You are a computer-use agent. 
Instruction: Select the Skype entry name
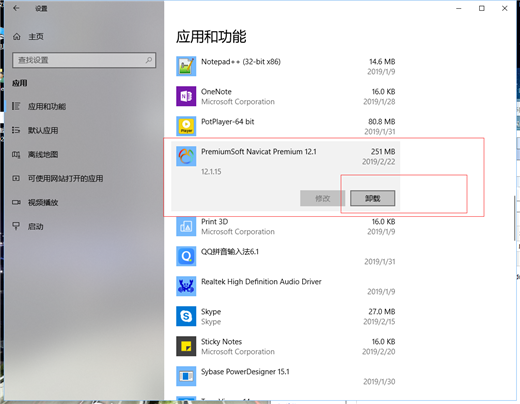point(211,312)
